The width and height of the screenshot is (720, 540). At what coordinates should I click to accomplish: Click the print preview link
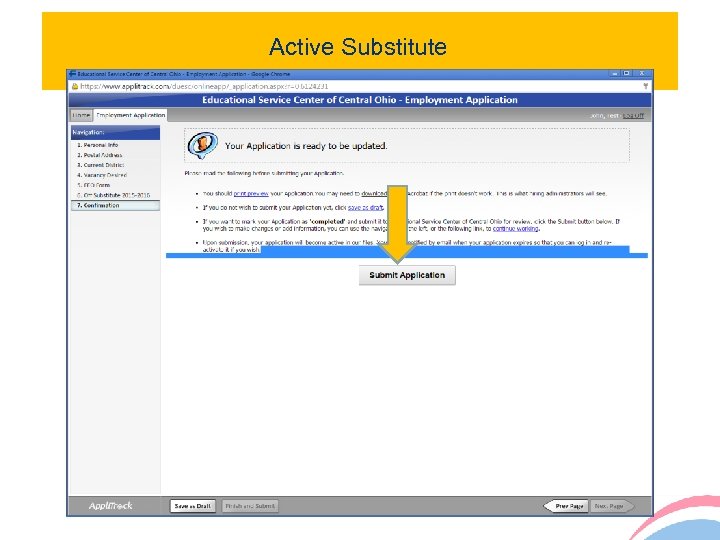click(251, 194)
